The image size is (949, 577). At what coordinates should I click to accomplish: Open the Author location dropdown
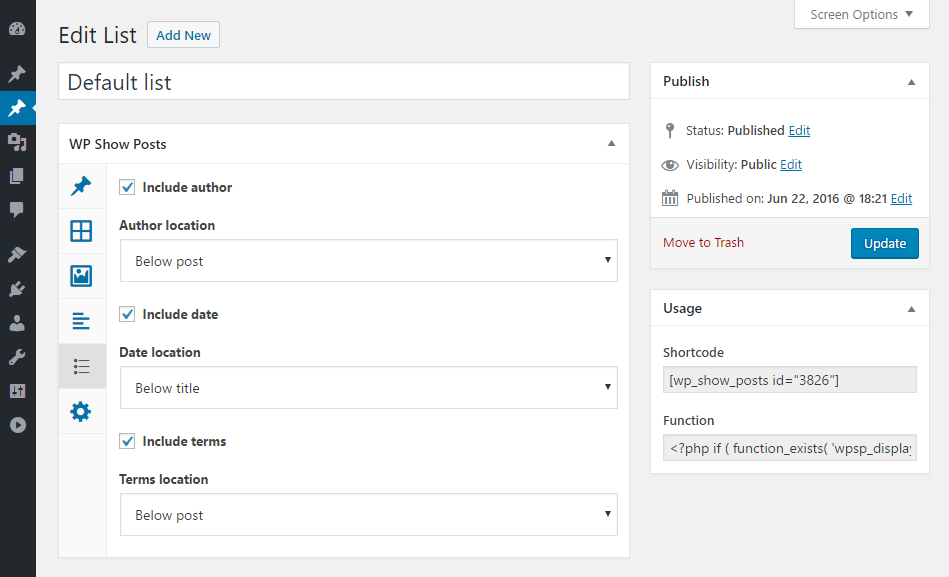tap(368, 261)
